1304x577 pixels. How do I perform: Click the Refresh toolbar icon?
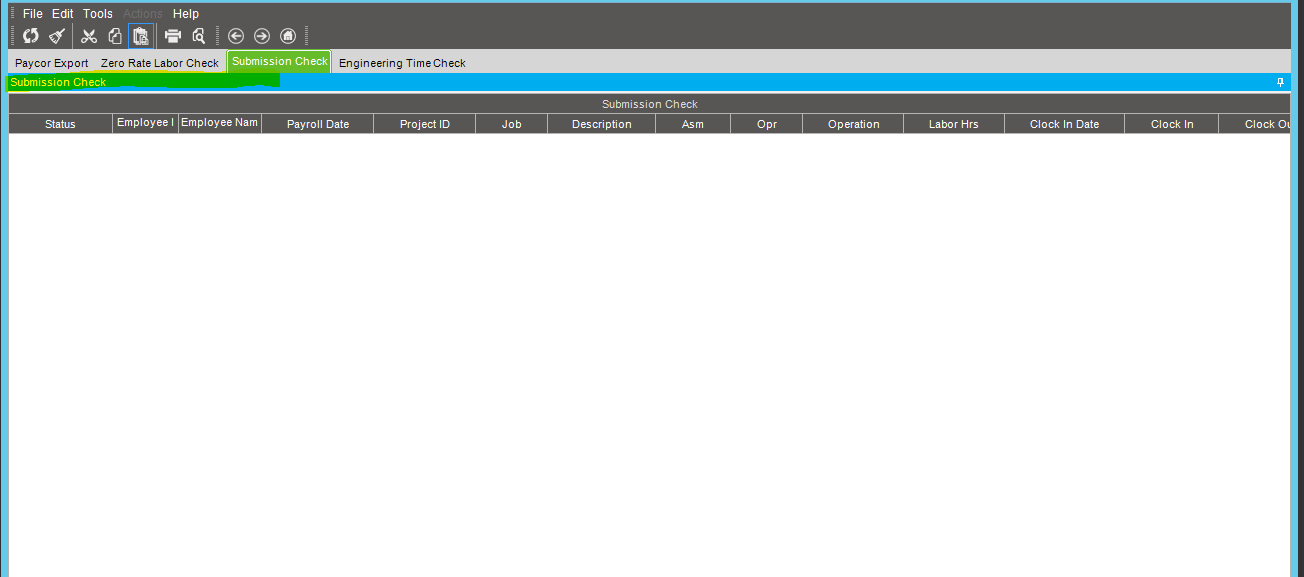(31, 36)
